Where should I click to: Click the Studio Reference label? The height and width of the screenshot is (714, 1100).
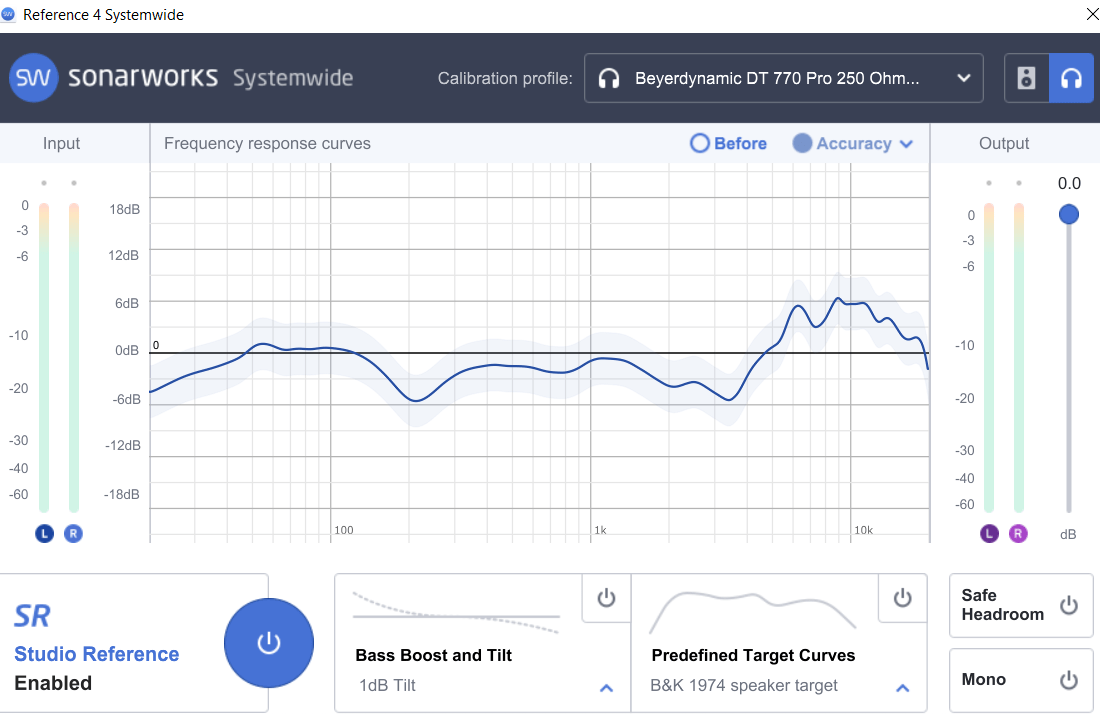click(x=97, y=654)
